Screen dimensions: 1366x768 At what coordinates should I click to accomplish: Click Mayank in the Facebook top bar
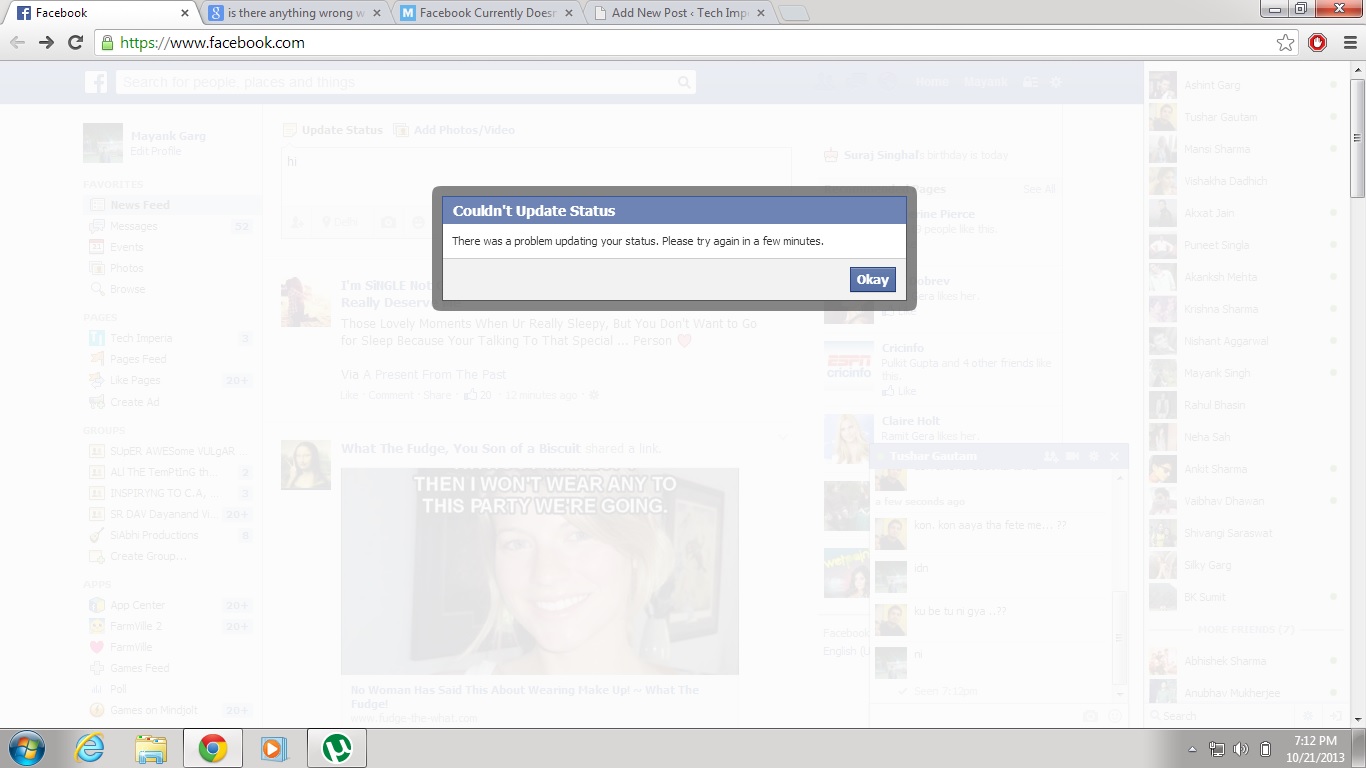pos(985,82)
